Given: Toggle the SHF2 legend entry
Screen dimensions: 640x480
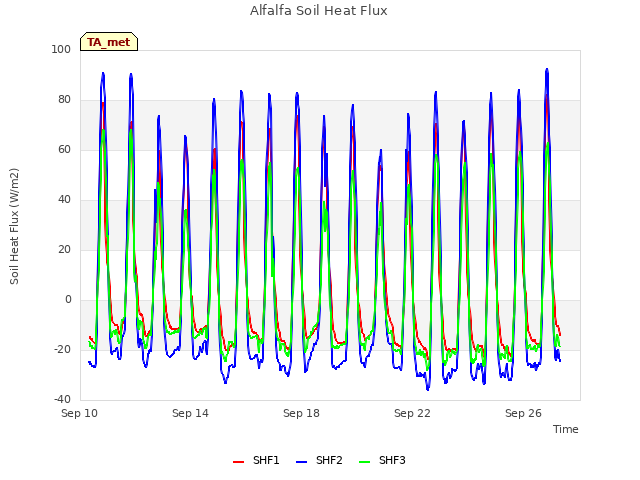Looking at the screenshot, I should (x=319, y=460).
